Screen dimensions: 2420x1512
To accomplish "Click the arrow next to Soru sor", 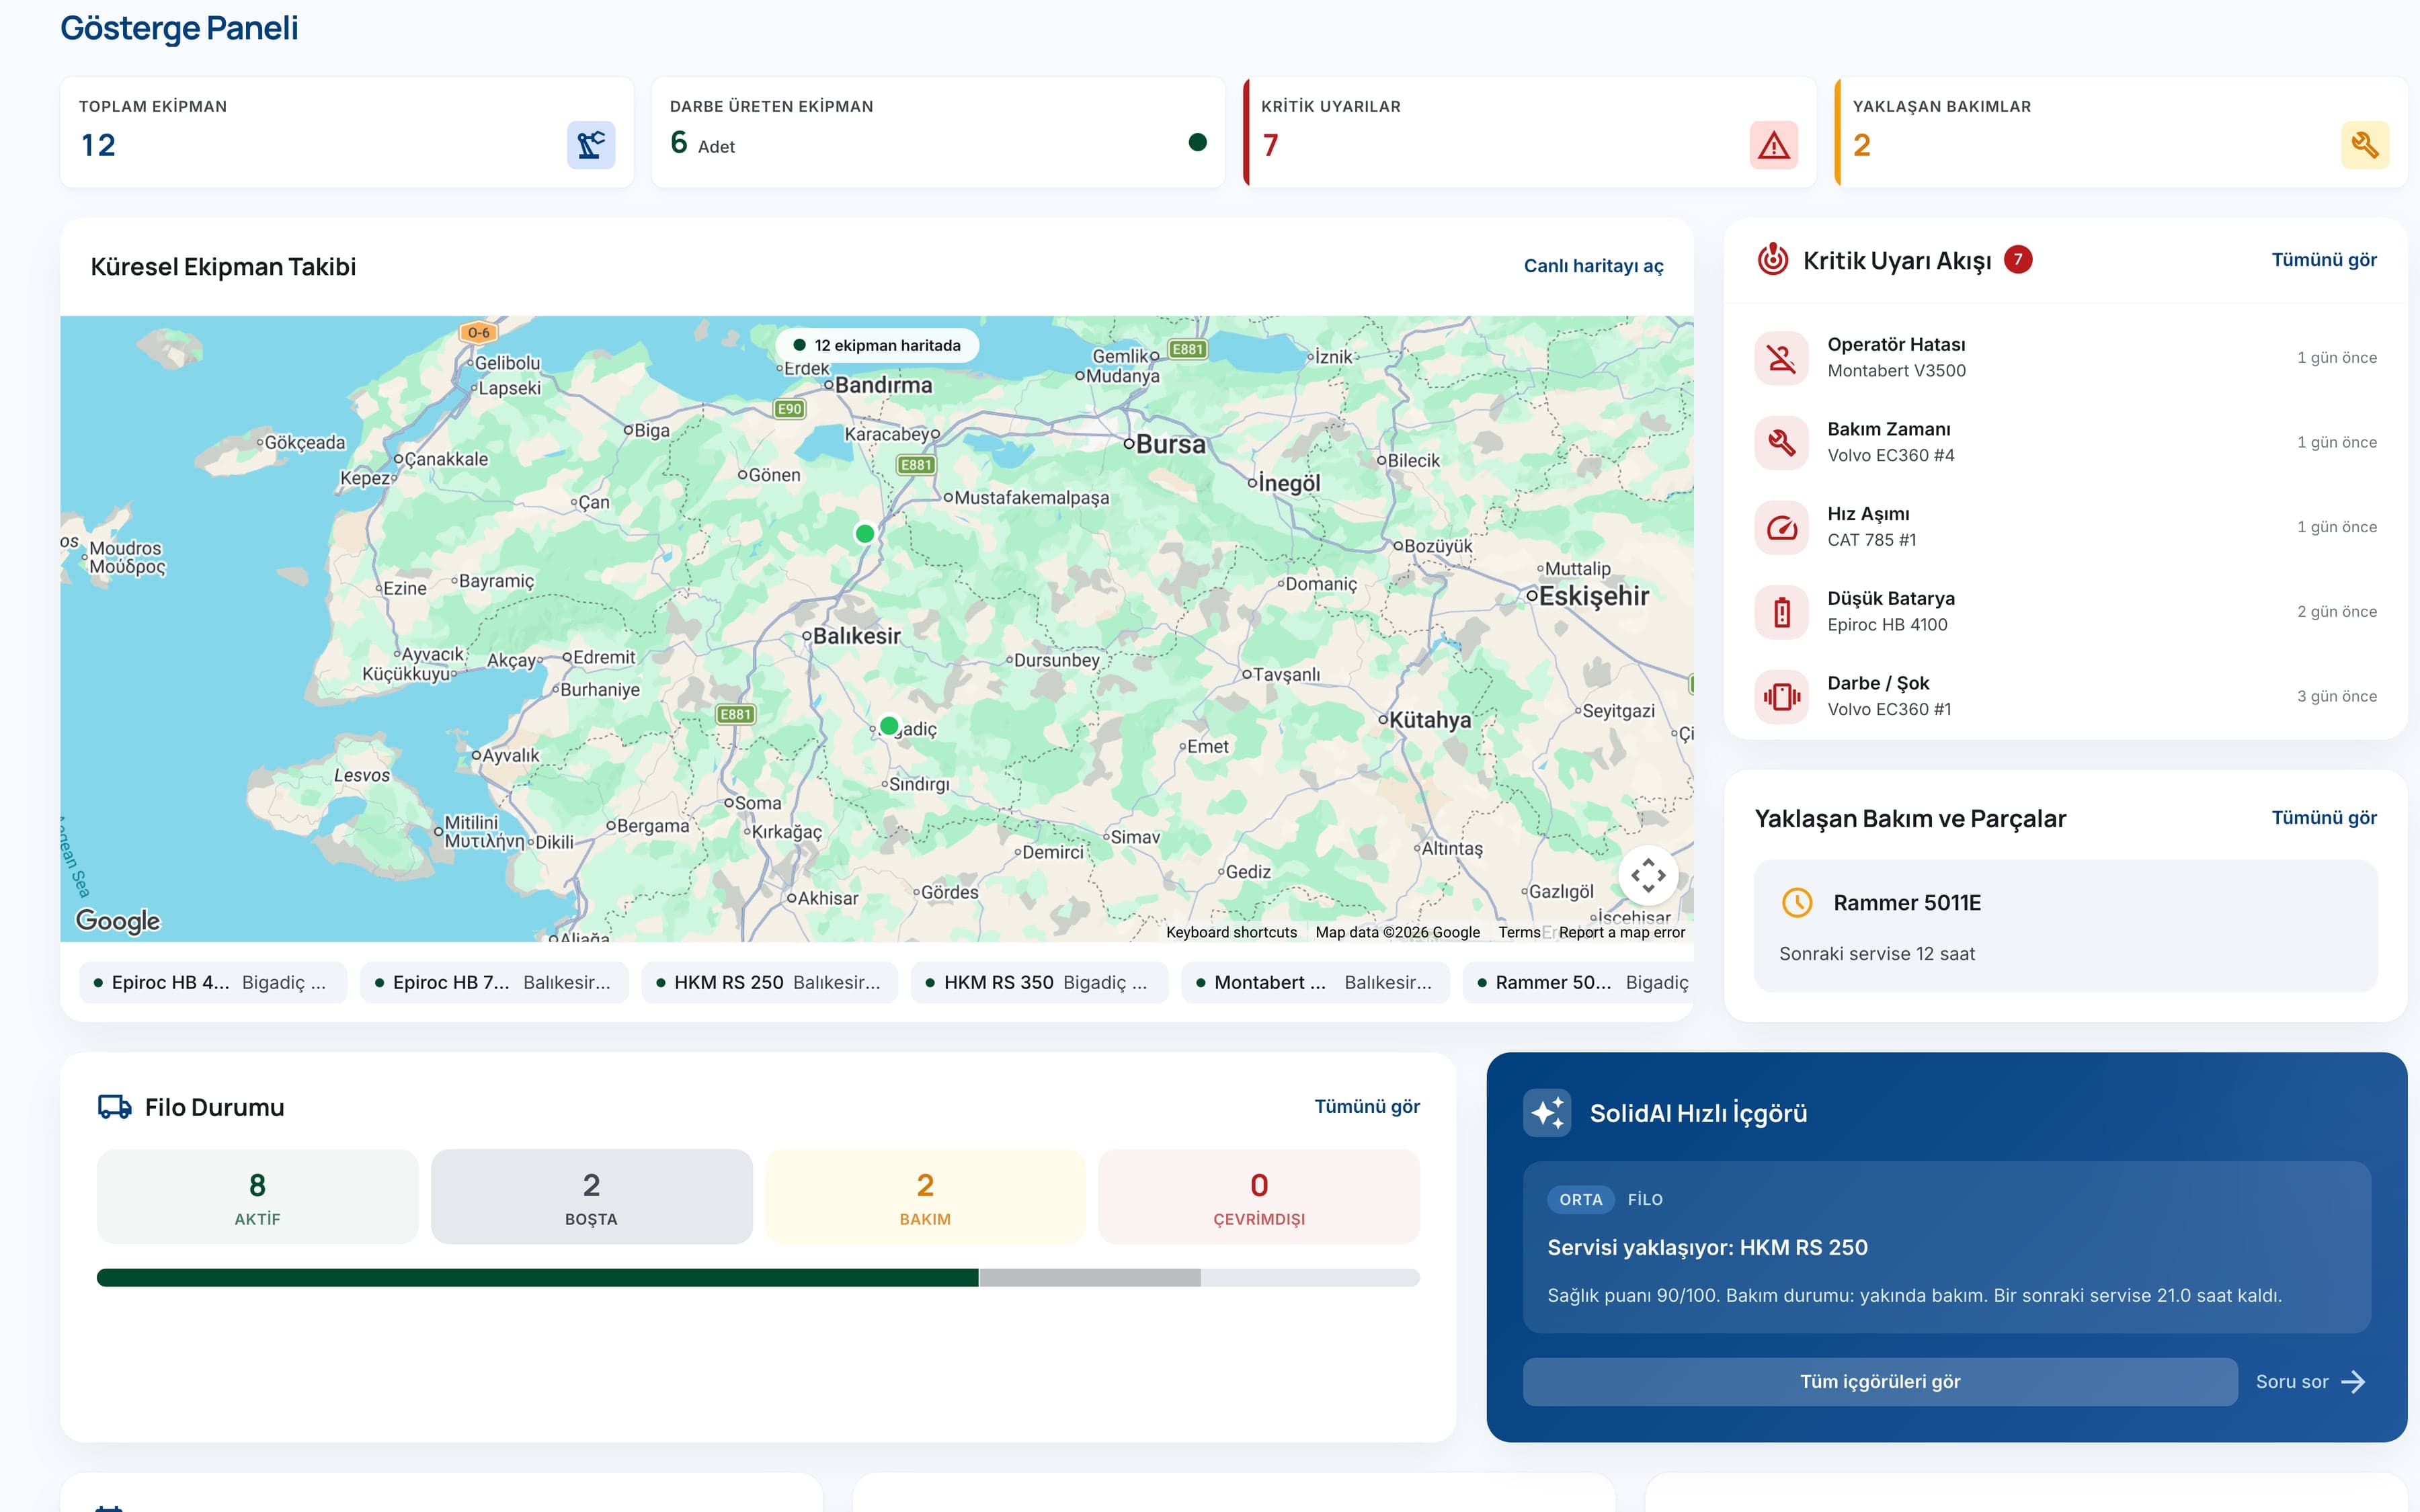I will (2354, 1382).
